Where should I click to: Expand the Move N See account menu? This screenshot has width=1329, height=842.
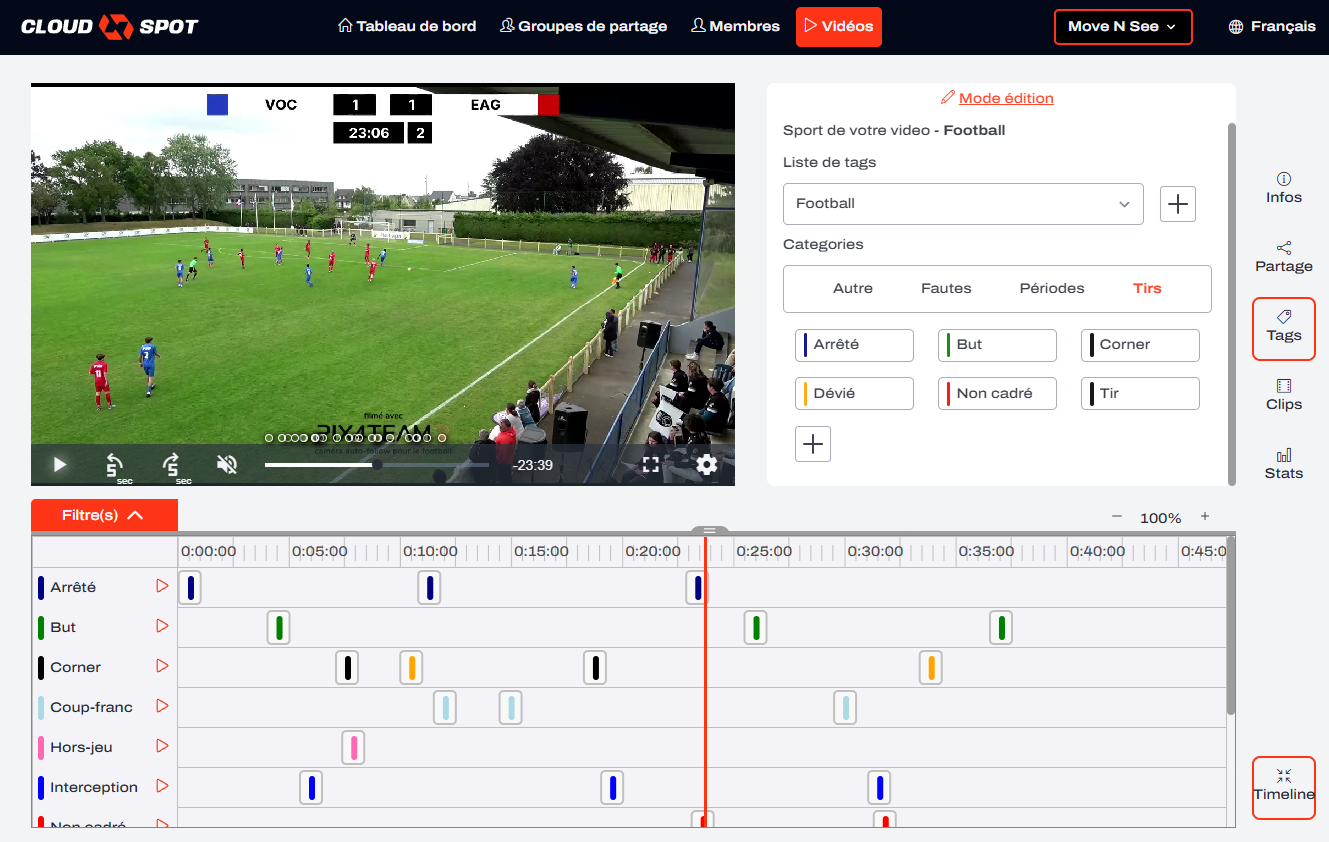(1122, 27)
